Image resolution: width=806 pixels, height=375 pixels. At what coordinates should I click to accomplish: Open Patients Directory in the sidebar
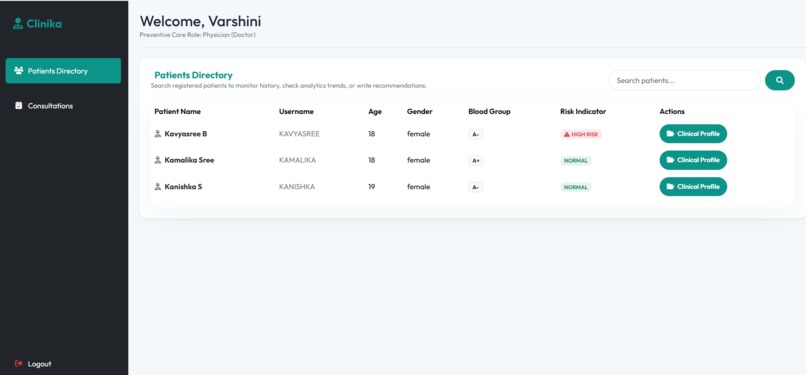[x=63, y=71]
